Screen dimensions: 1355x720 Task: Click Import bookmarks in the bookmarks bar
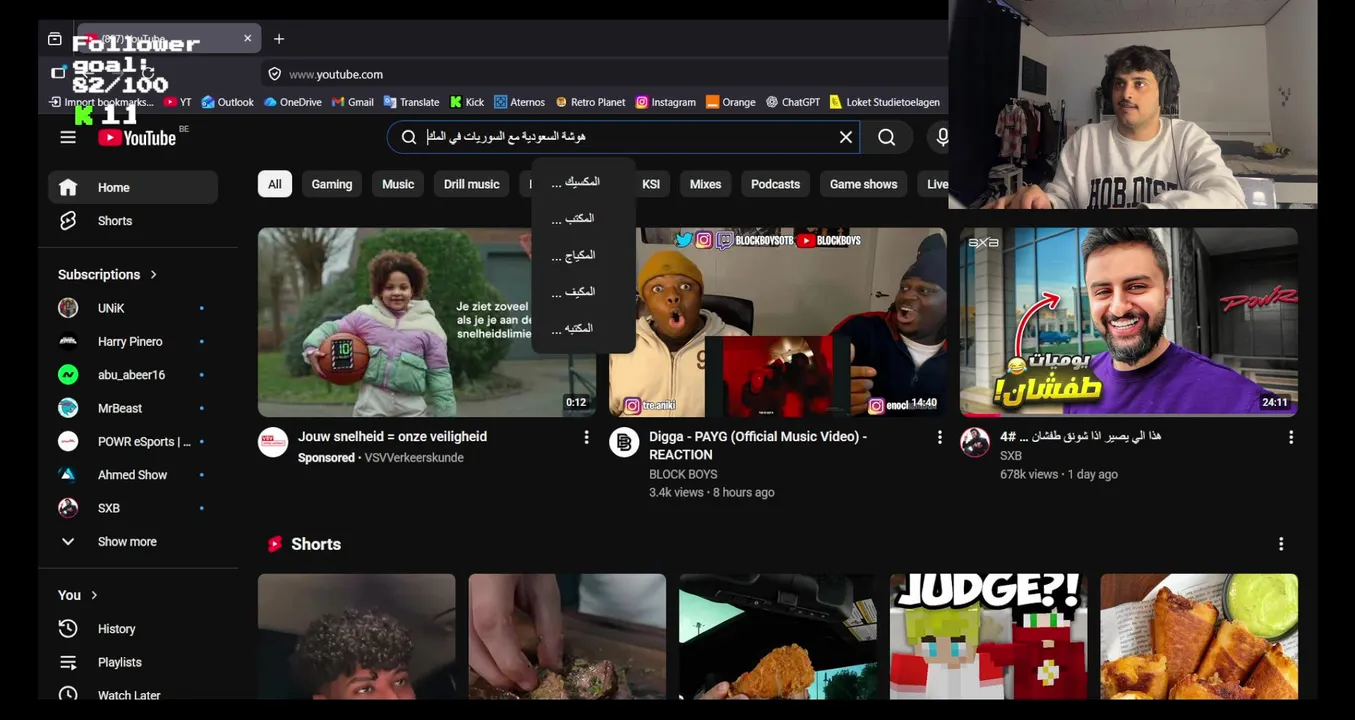[x=101, y=102]
